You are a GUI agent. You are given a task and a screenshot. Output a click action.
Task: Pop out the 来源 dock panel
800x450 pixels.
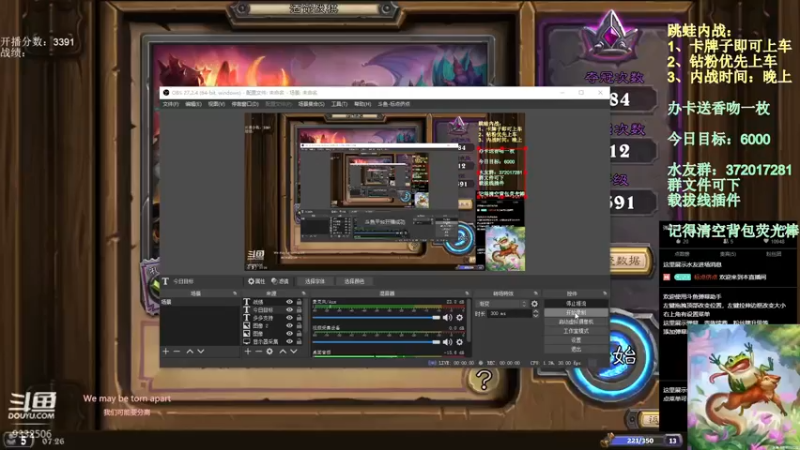[304, 293]
